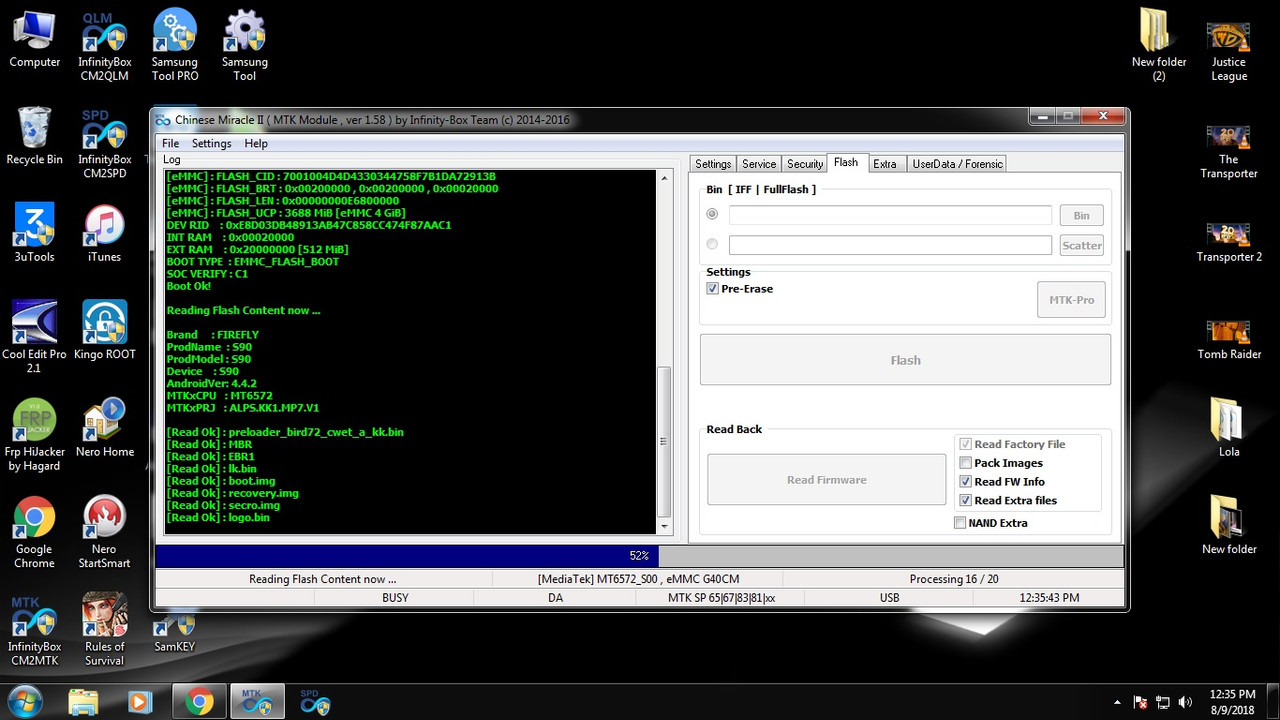Open File Explorer from taskbar

tap(84, 702)
